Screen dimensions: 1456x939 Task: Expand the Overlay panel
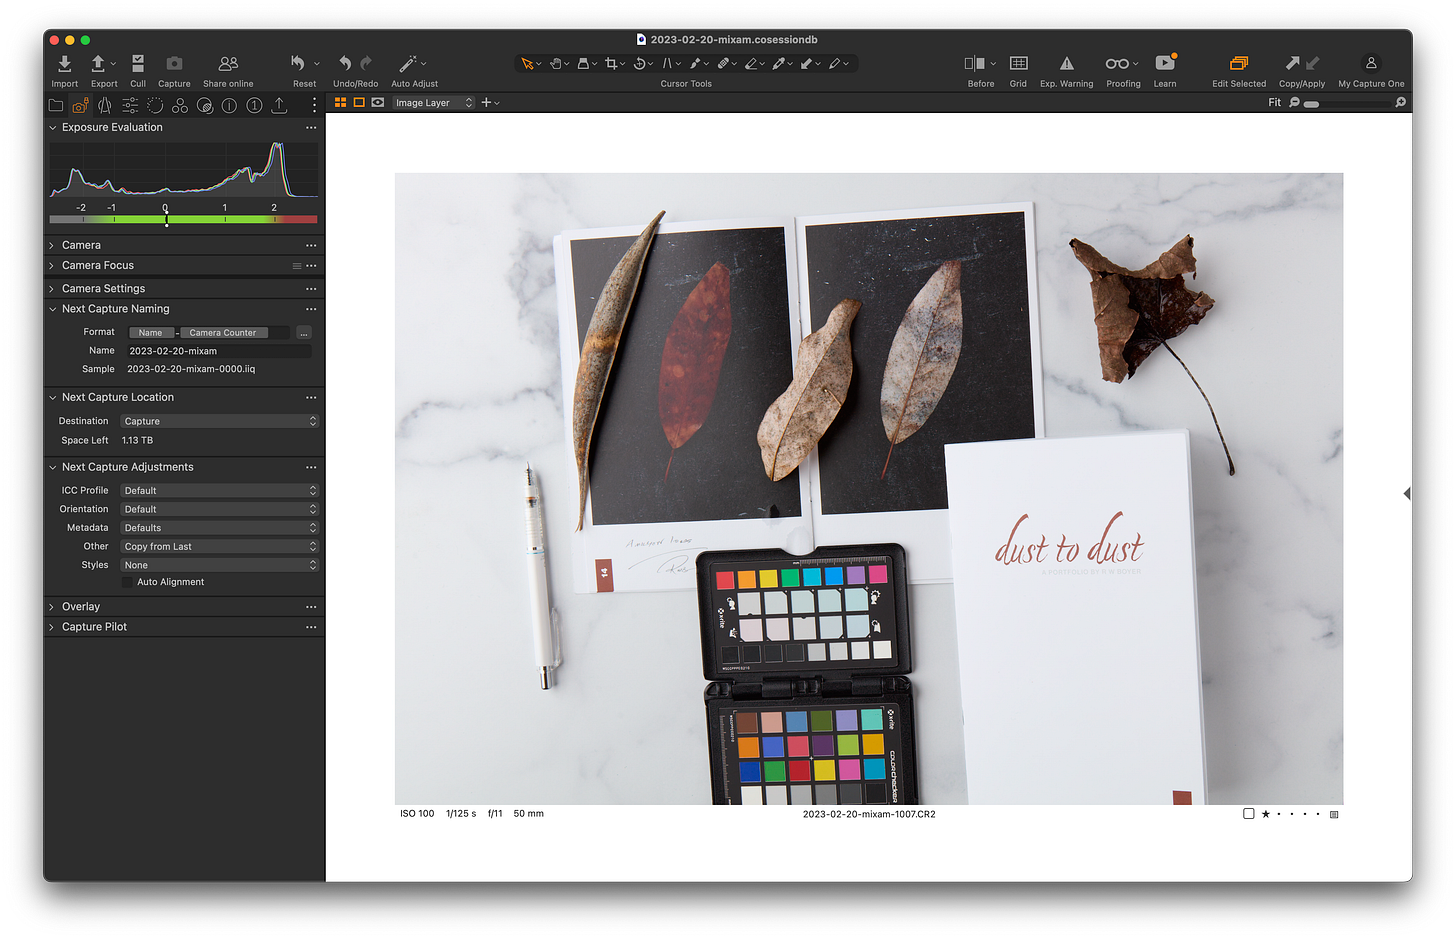pyautogui.click(x=52, y=607)
